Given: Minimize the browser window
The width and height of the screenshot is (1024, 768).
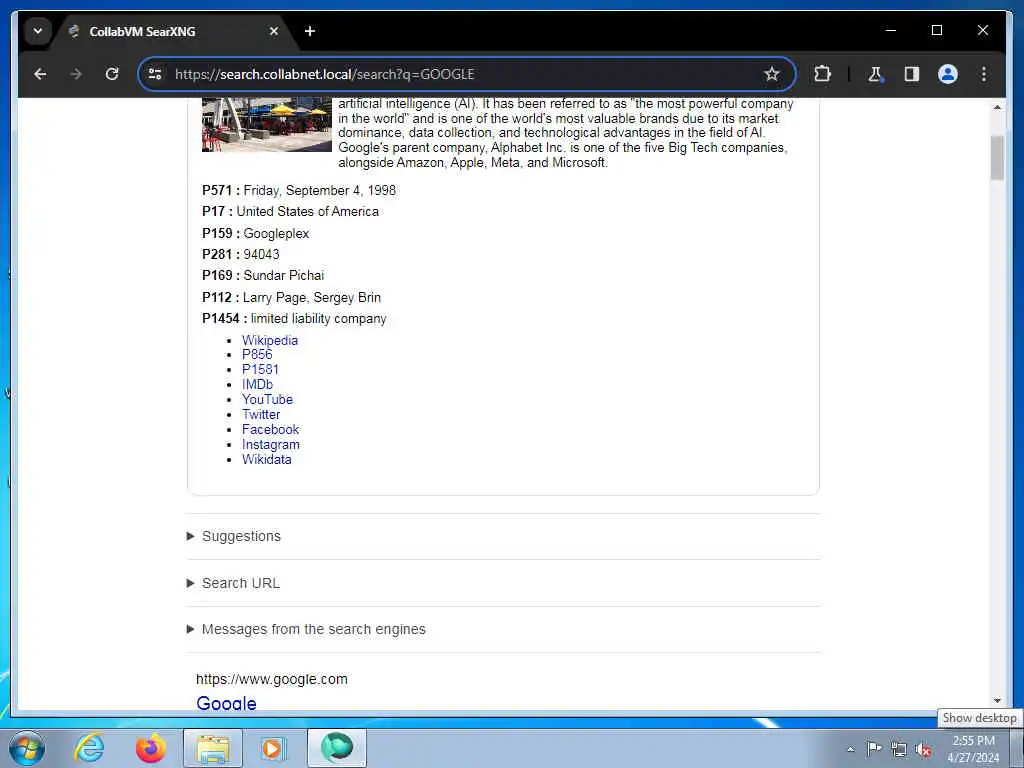Looking at the screenshot, I should (x=891, y=30).
